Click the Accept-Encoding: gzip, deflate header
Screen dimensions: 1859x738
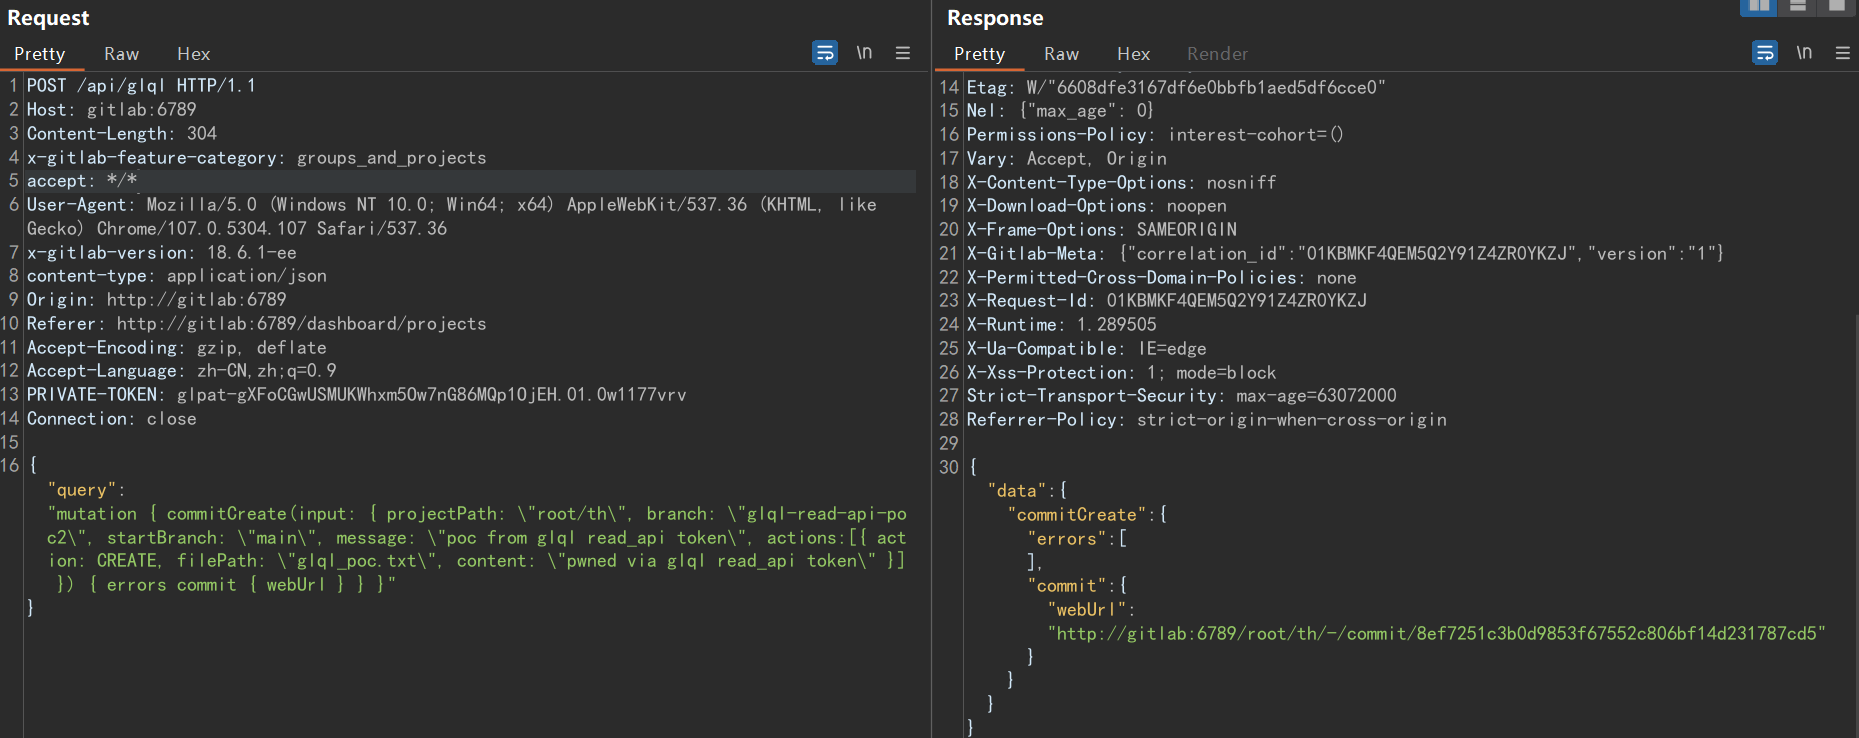point(176,348)
